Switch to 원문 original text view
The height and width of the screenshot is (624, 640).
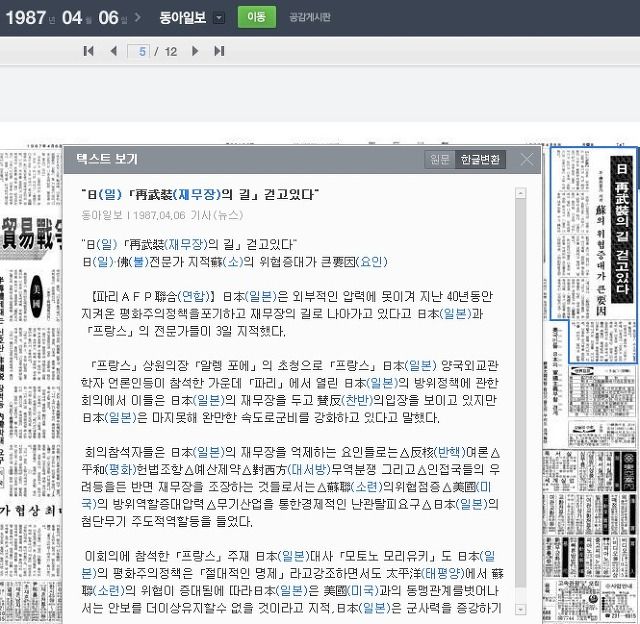click(440, 160)
